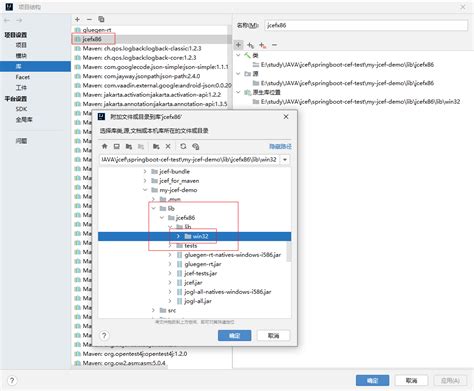Click the jcef.jar file icon

179,283
